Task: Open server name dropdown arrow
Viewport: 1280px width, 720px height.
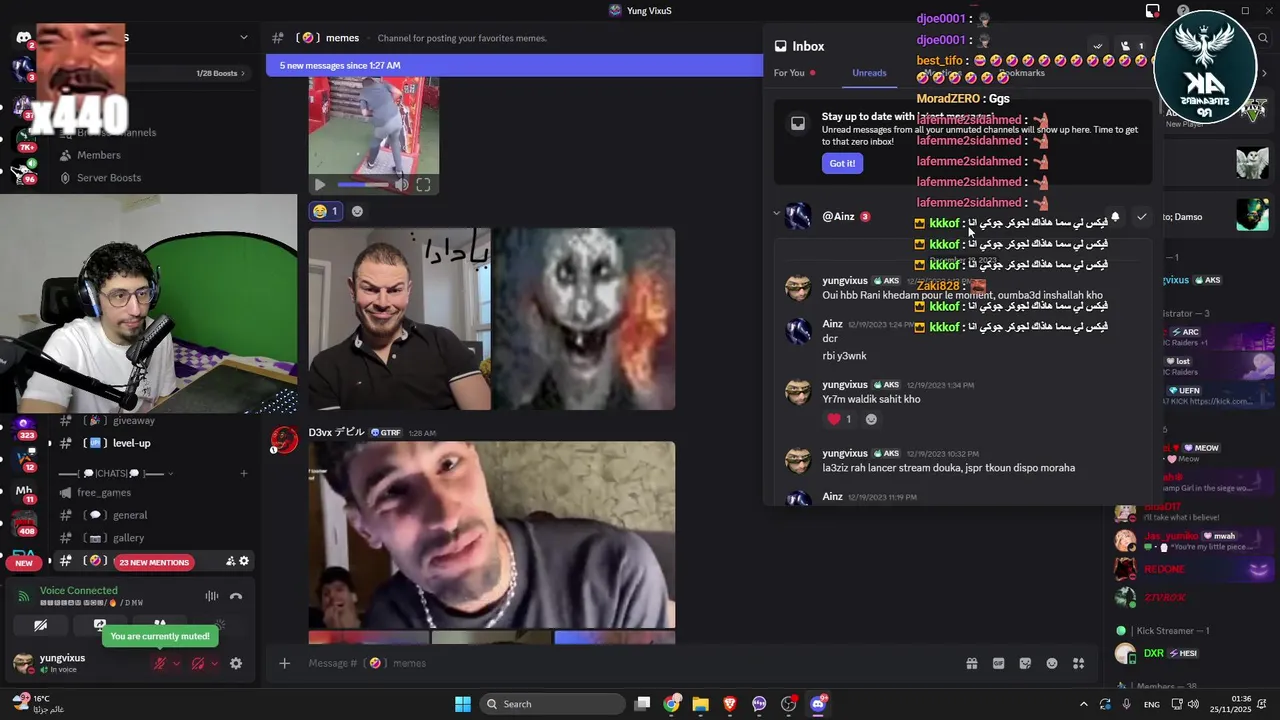Action: (x=243, y=38)
